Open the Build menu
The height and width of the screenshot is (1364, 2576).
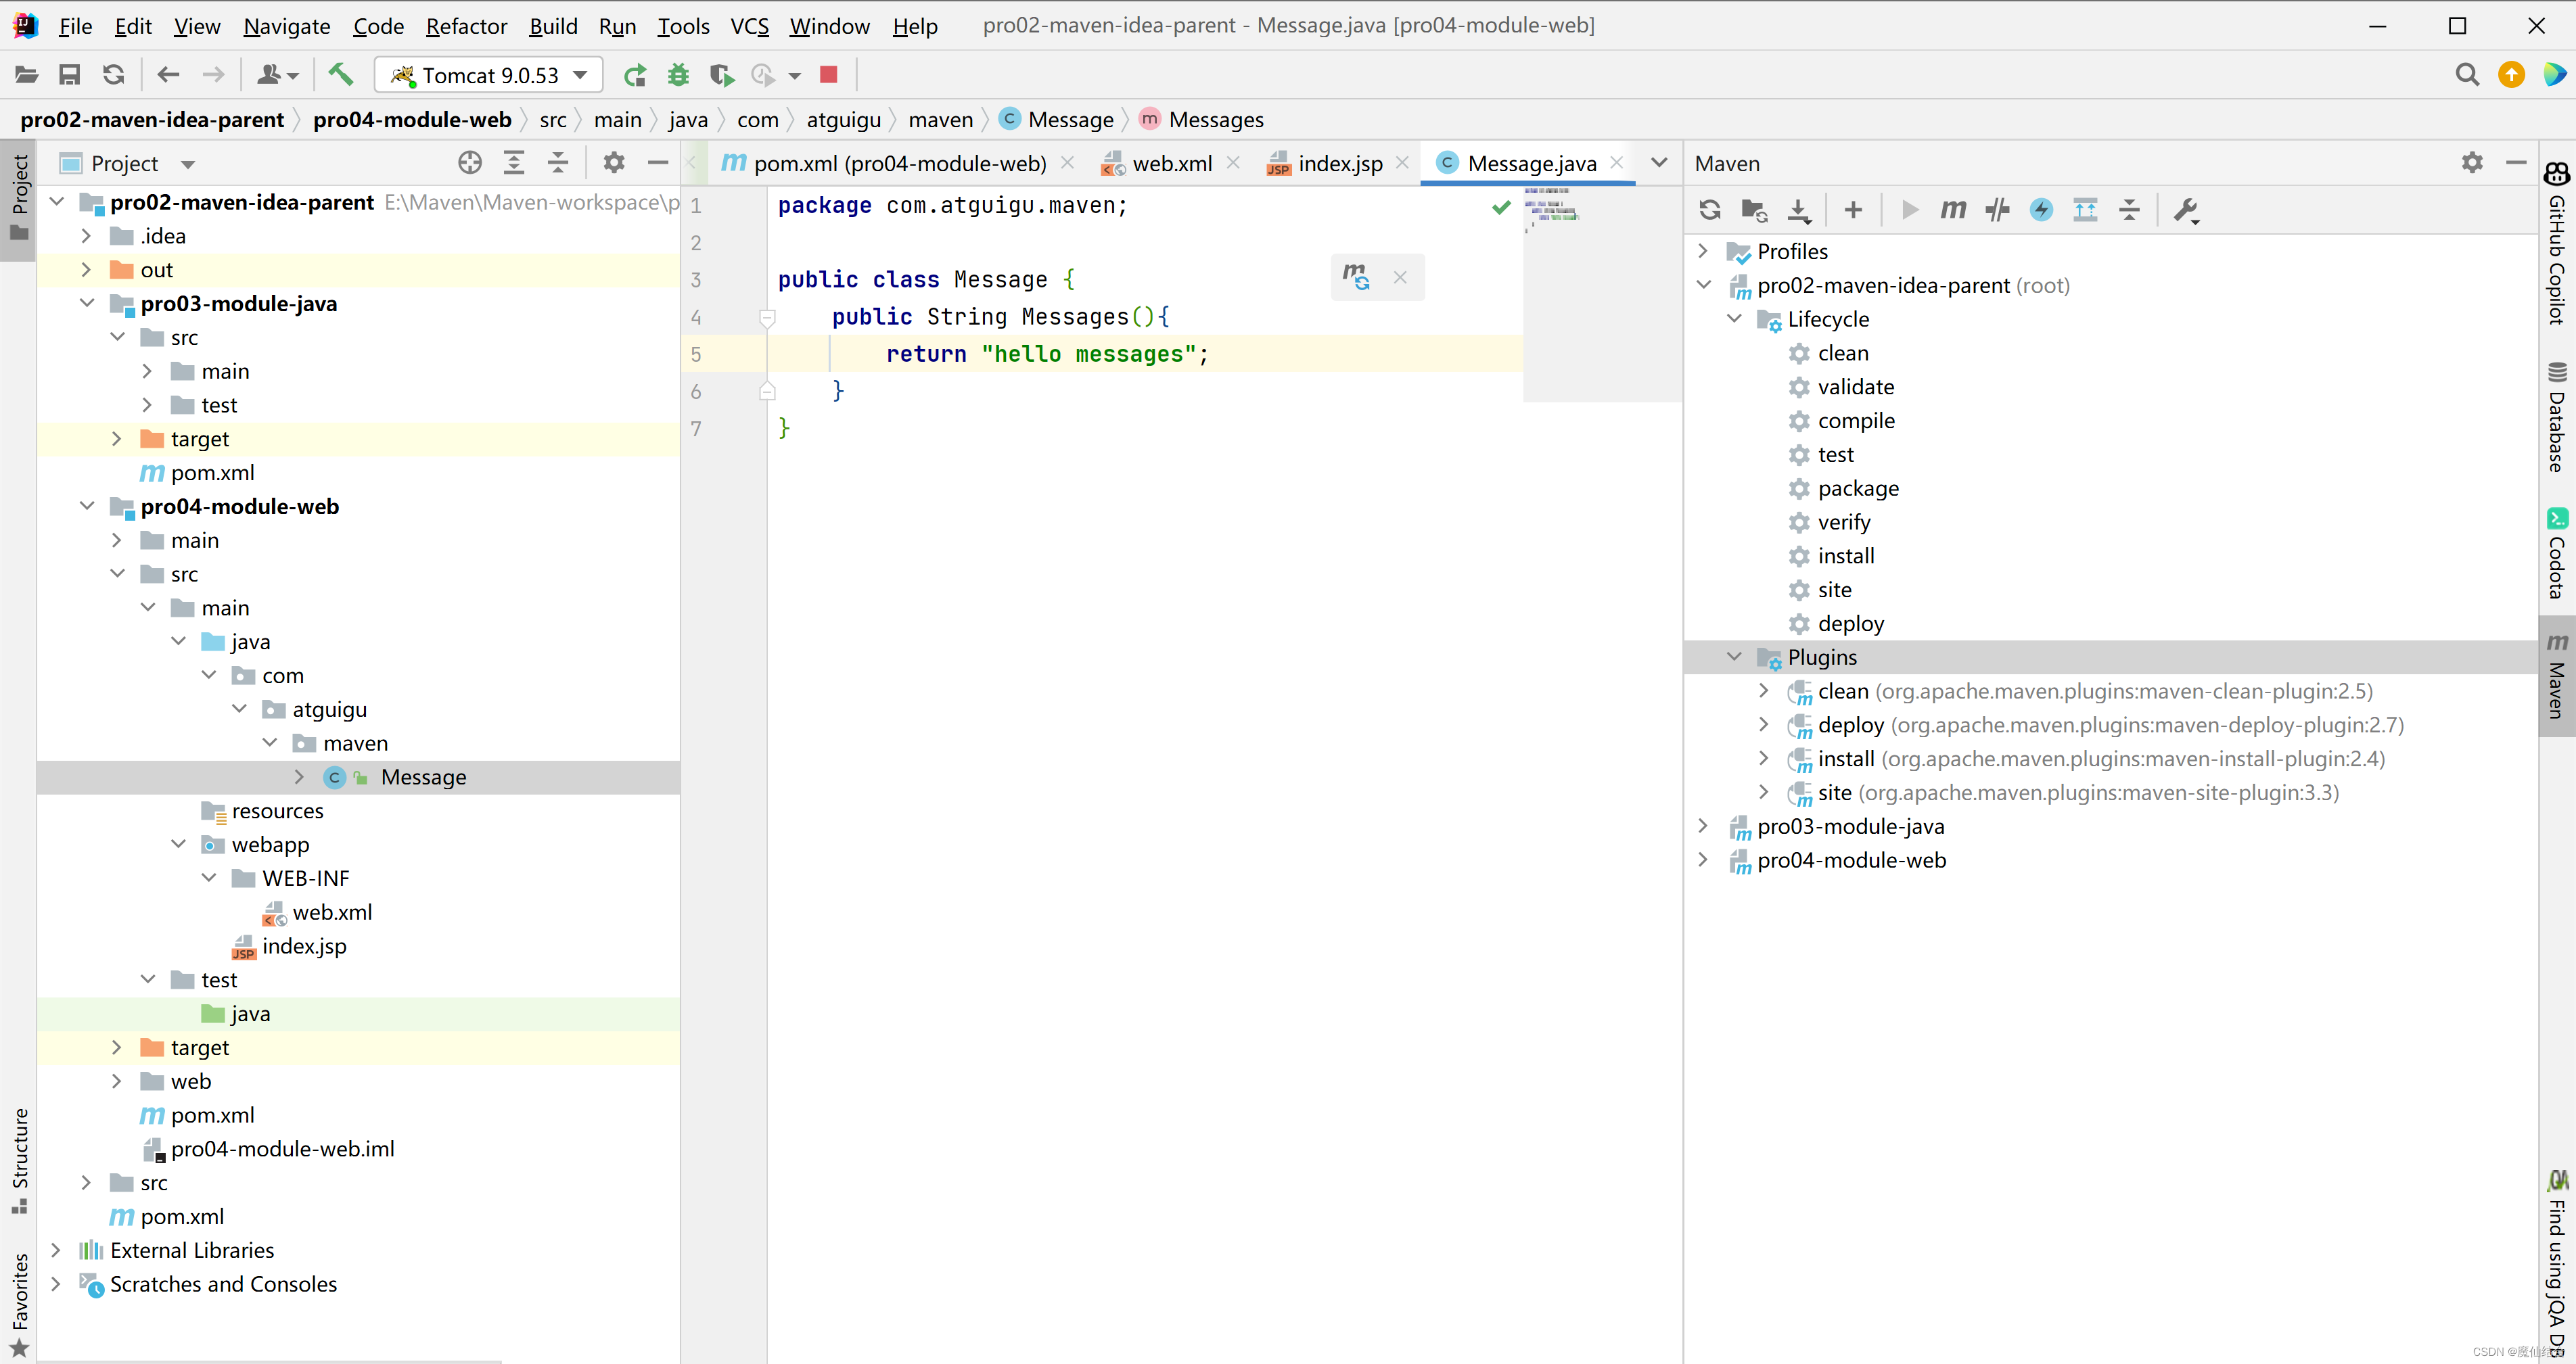pyautogui.click(x=553, y=26)
